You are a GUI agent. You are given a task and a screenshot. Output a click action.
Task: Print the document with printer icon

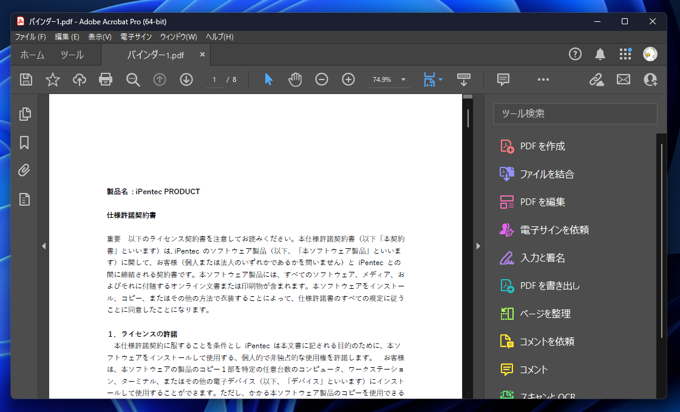(x=106, y=80)
